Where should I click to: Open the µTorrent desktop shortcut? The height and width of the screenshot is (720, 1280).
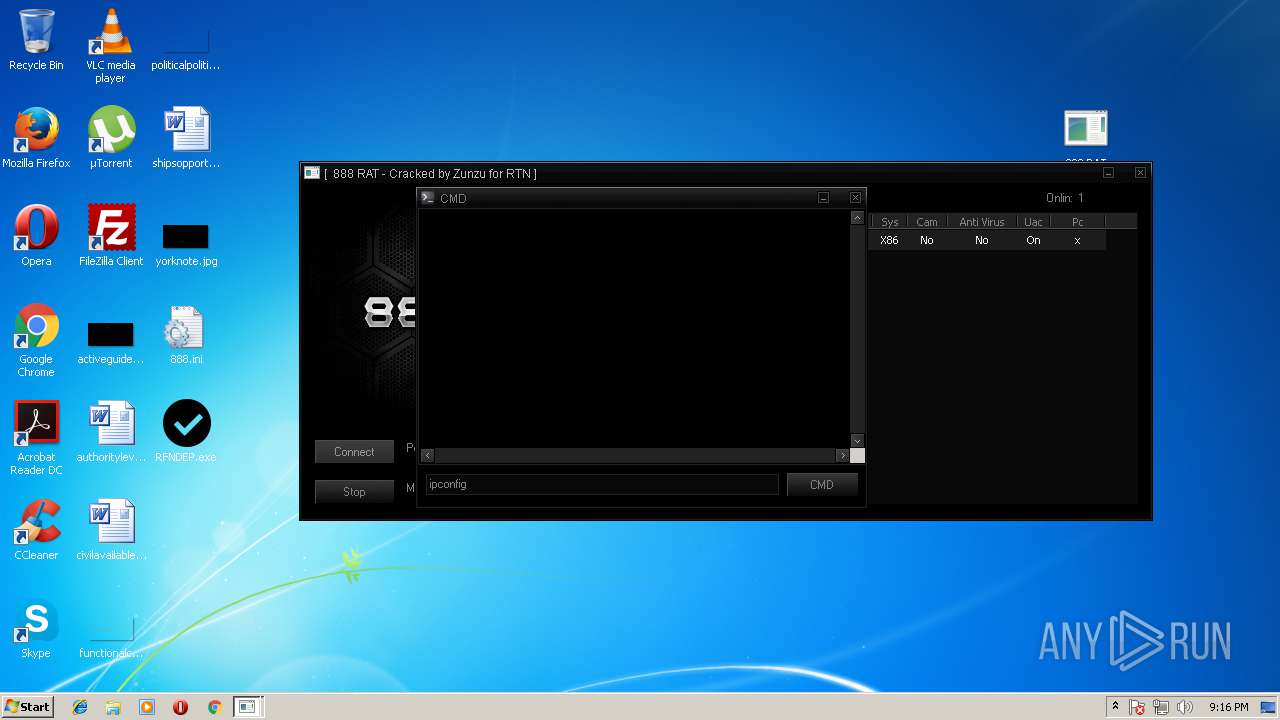point(110,137)
